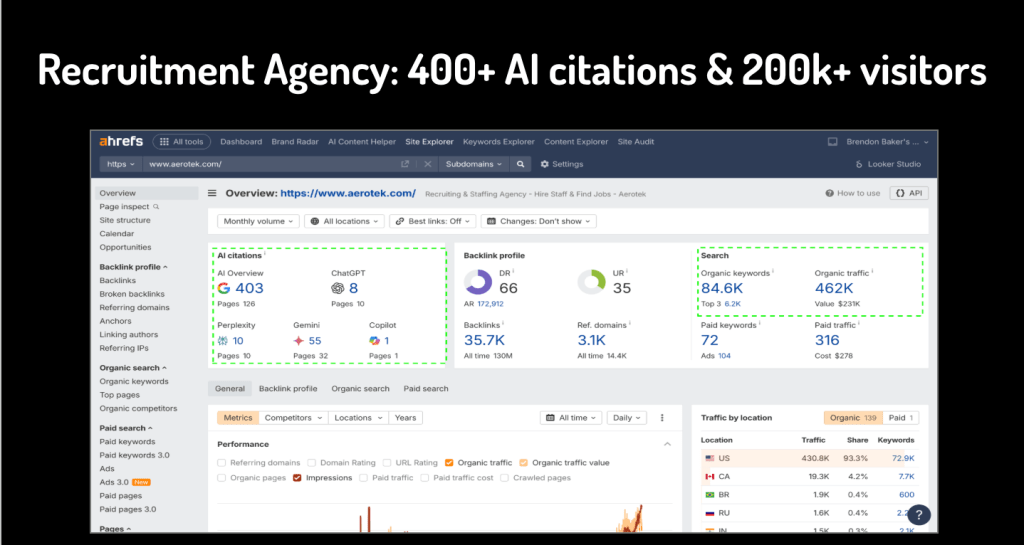Screen dimensions: 1024x545
Task: Click the hamburger menu beside Overview
Action: pyautogui.click(x=212, y=193)
